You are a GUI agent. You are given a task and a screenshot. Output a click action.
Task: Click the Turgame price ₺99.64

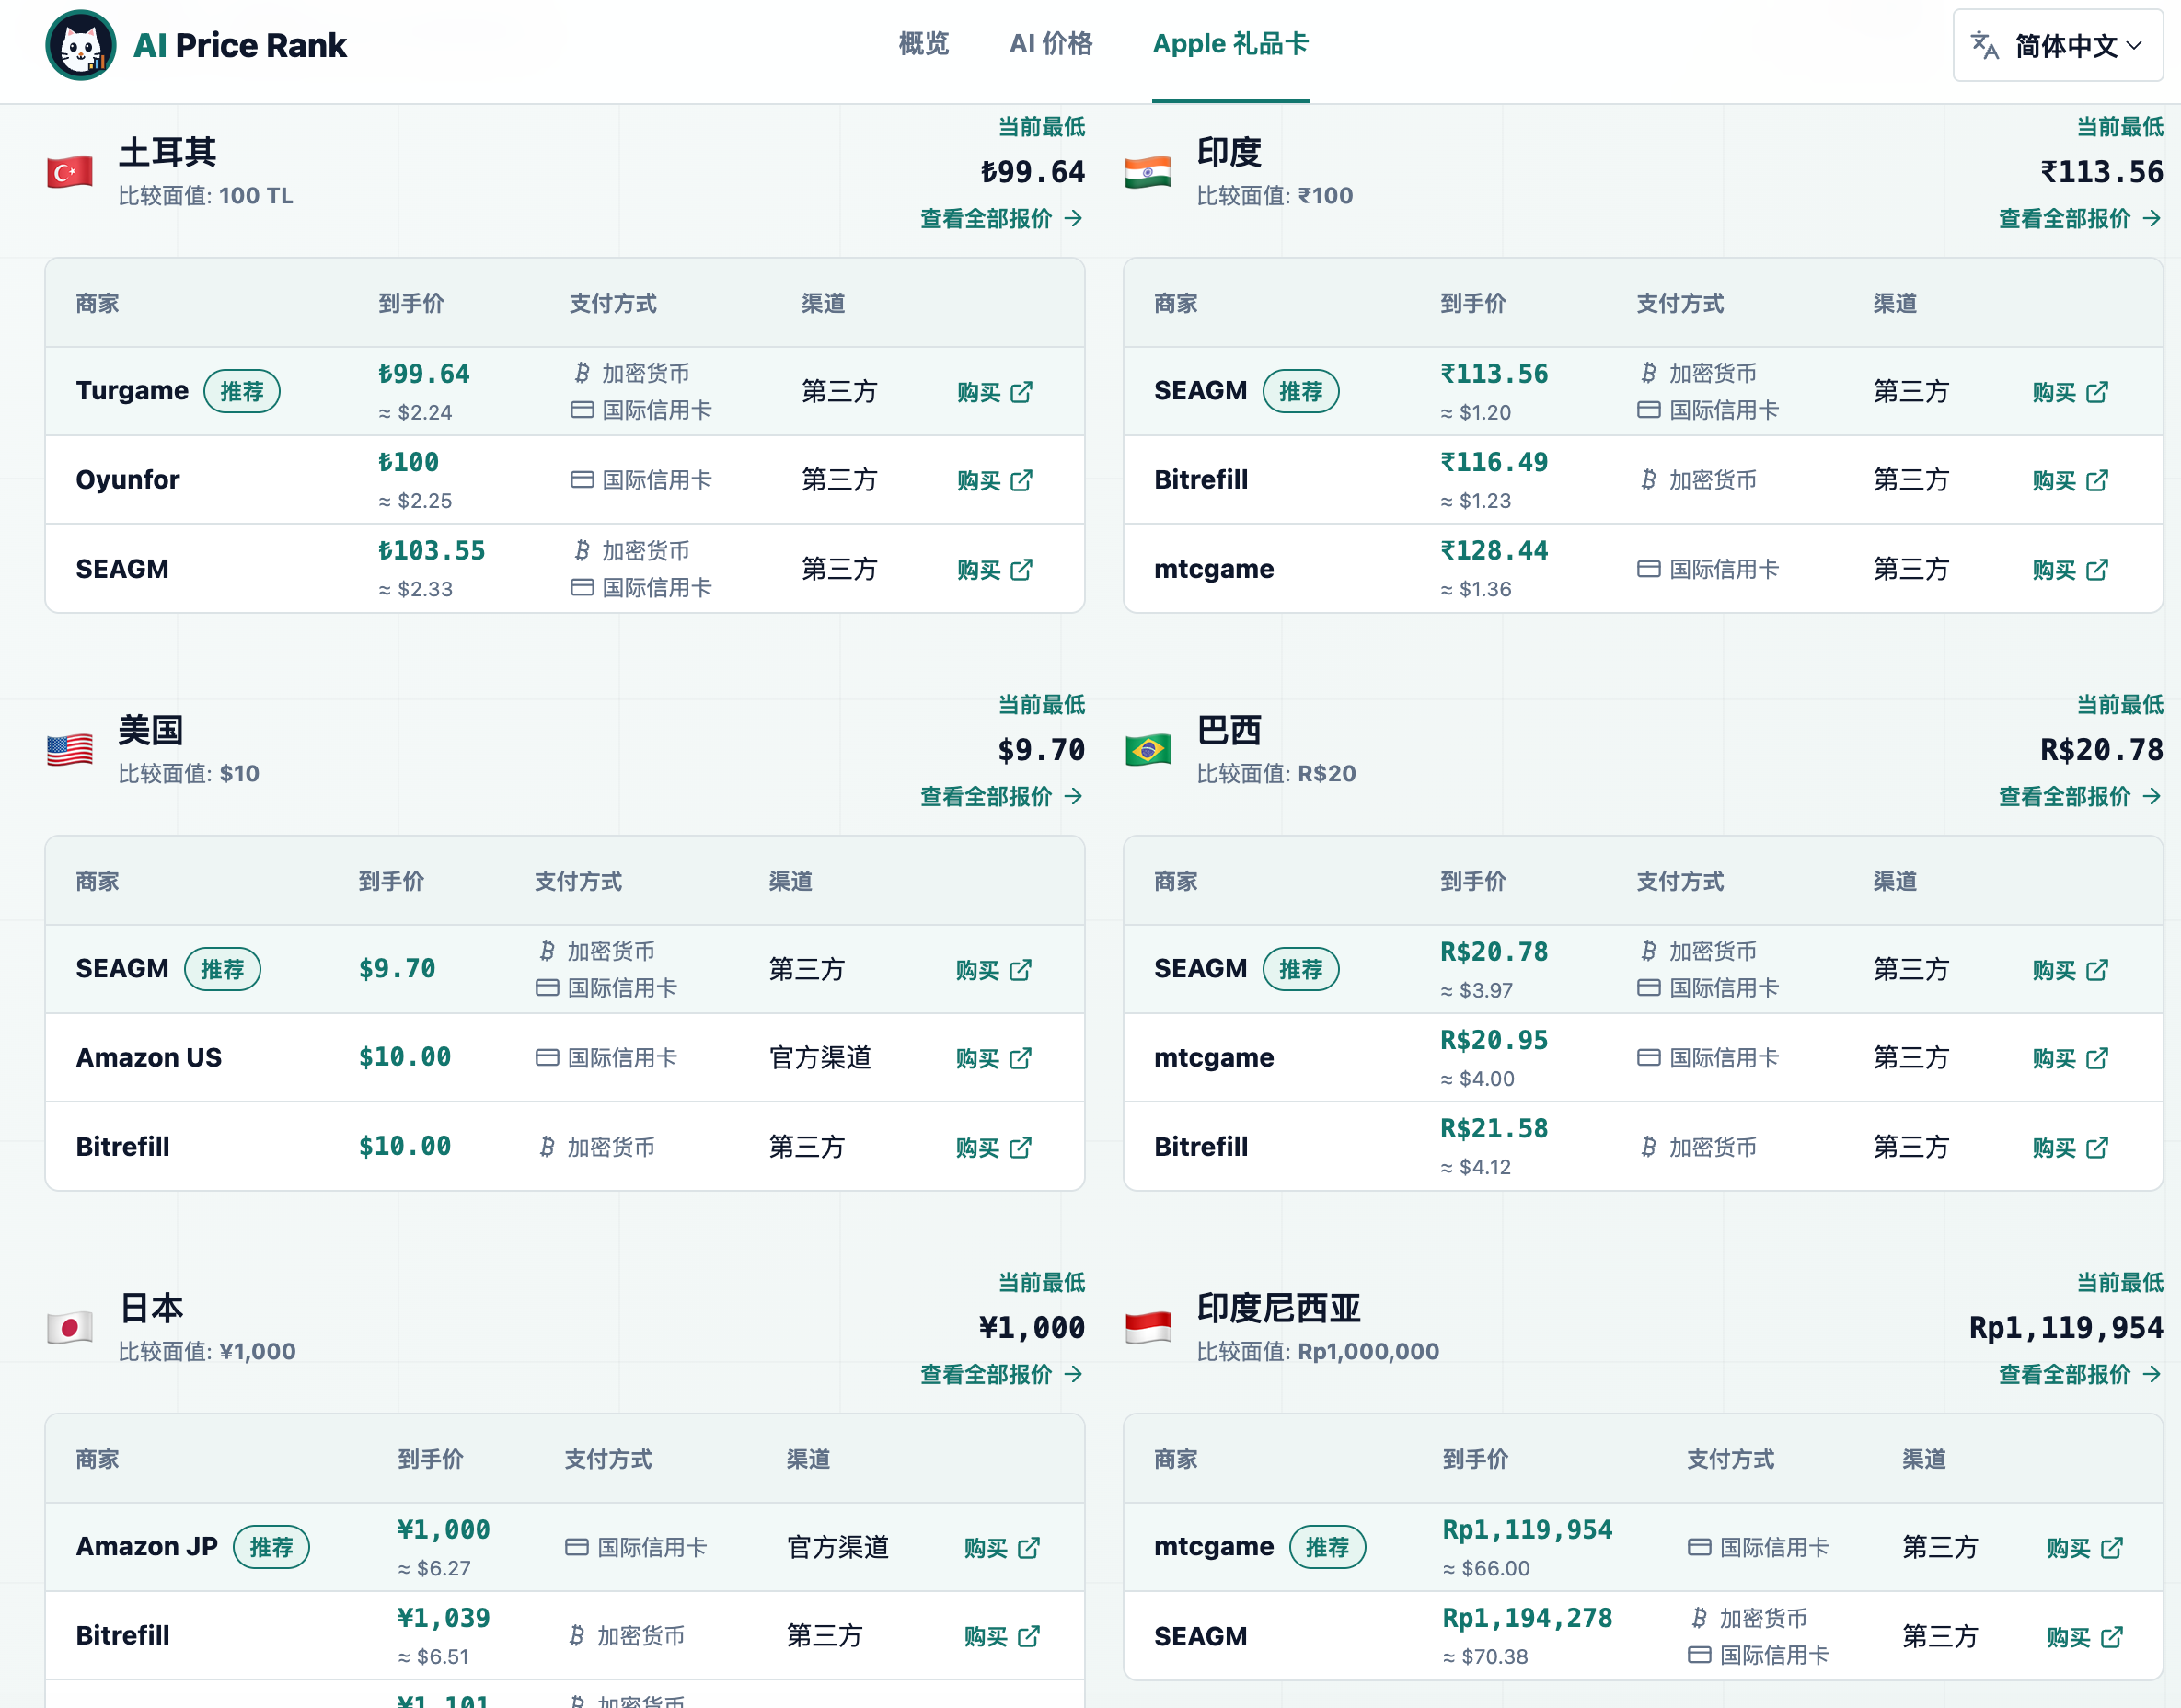pos(424,374)
